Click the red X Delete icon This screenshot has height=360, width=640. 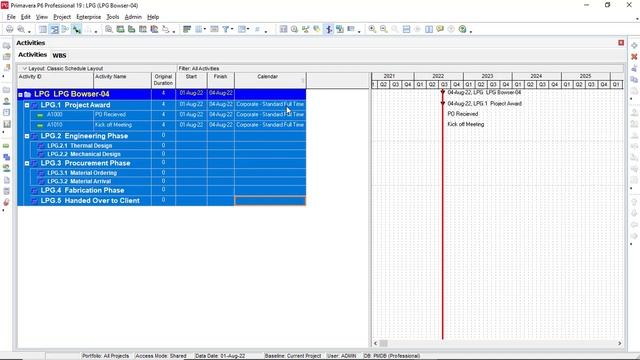click(x=634, y=57)
